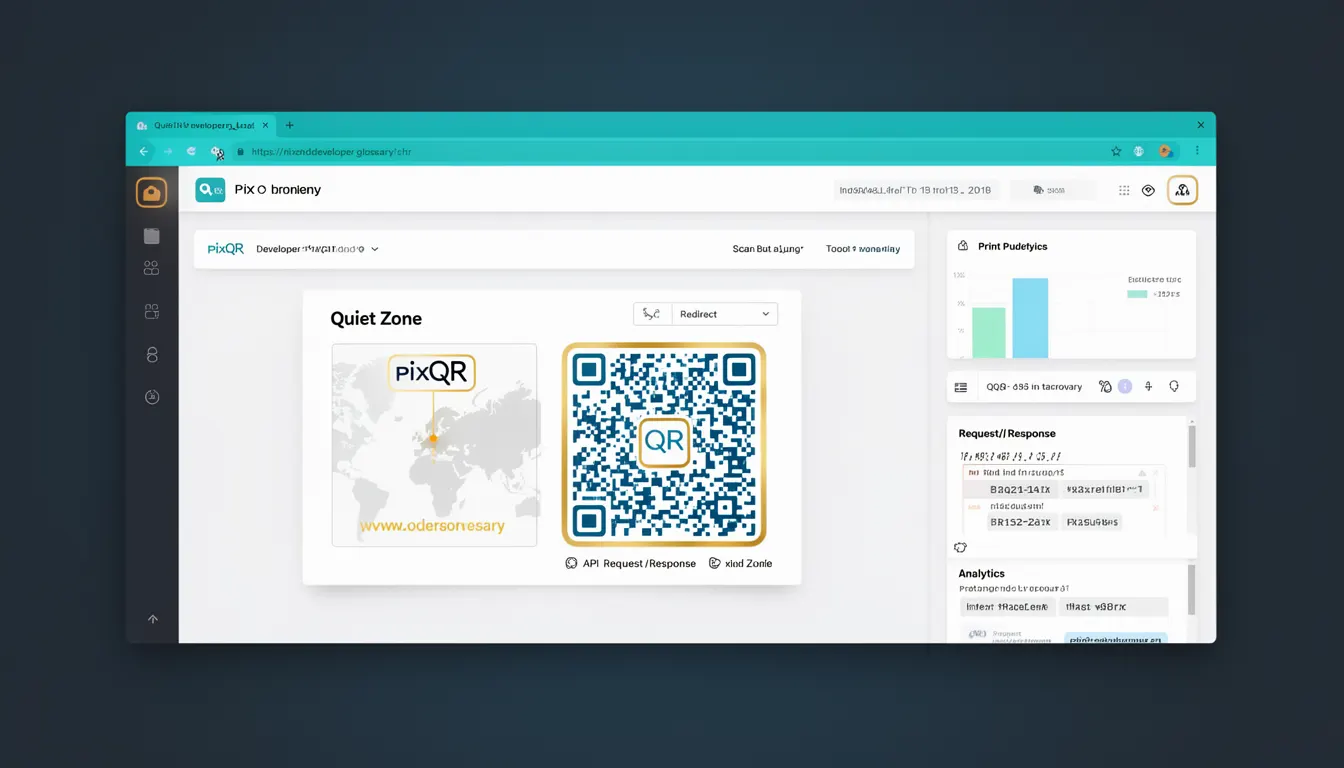The image size is (1344, 768).
Task: Click the Request/Response panel scrollbar
Action: 1191,445
